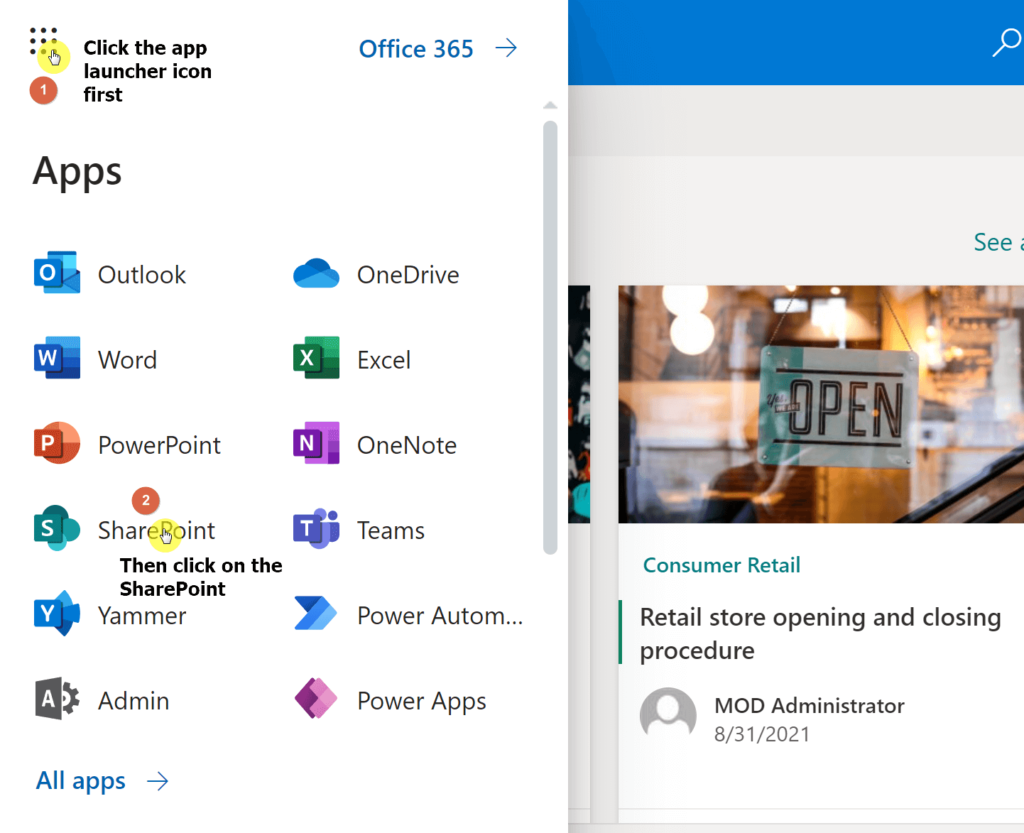Image resolution: width=1024 pixels, height=833 pixels.
Task: Open the Word app icon
Action: coord(57,358)
